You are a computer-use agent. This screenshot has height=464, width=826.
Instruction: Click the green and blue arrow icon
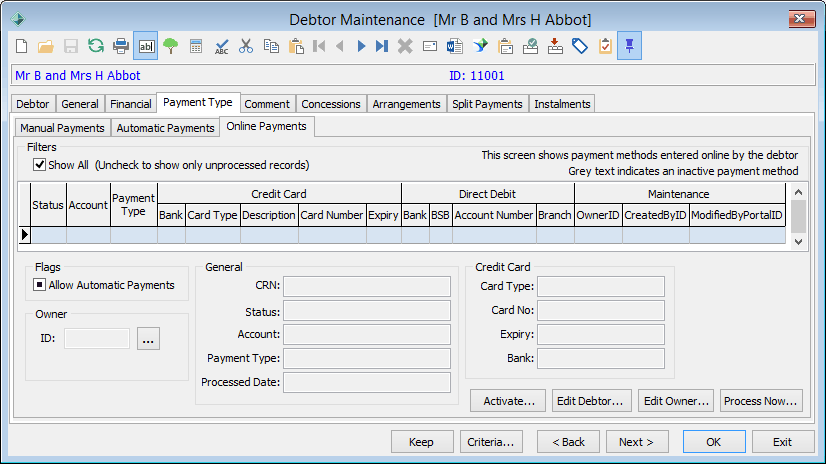coord(480,46)
